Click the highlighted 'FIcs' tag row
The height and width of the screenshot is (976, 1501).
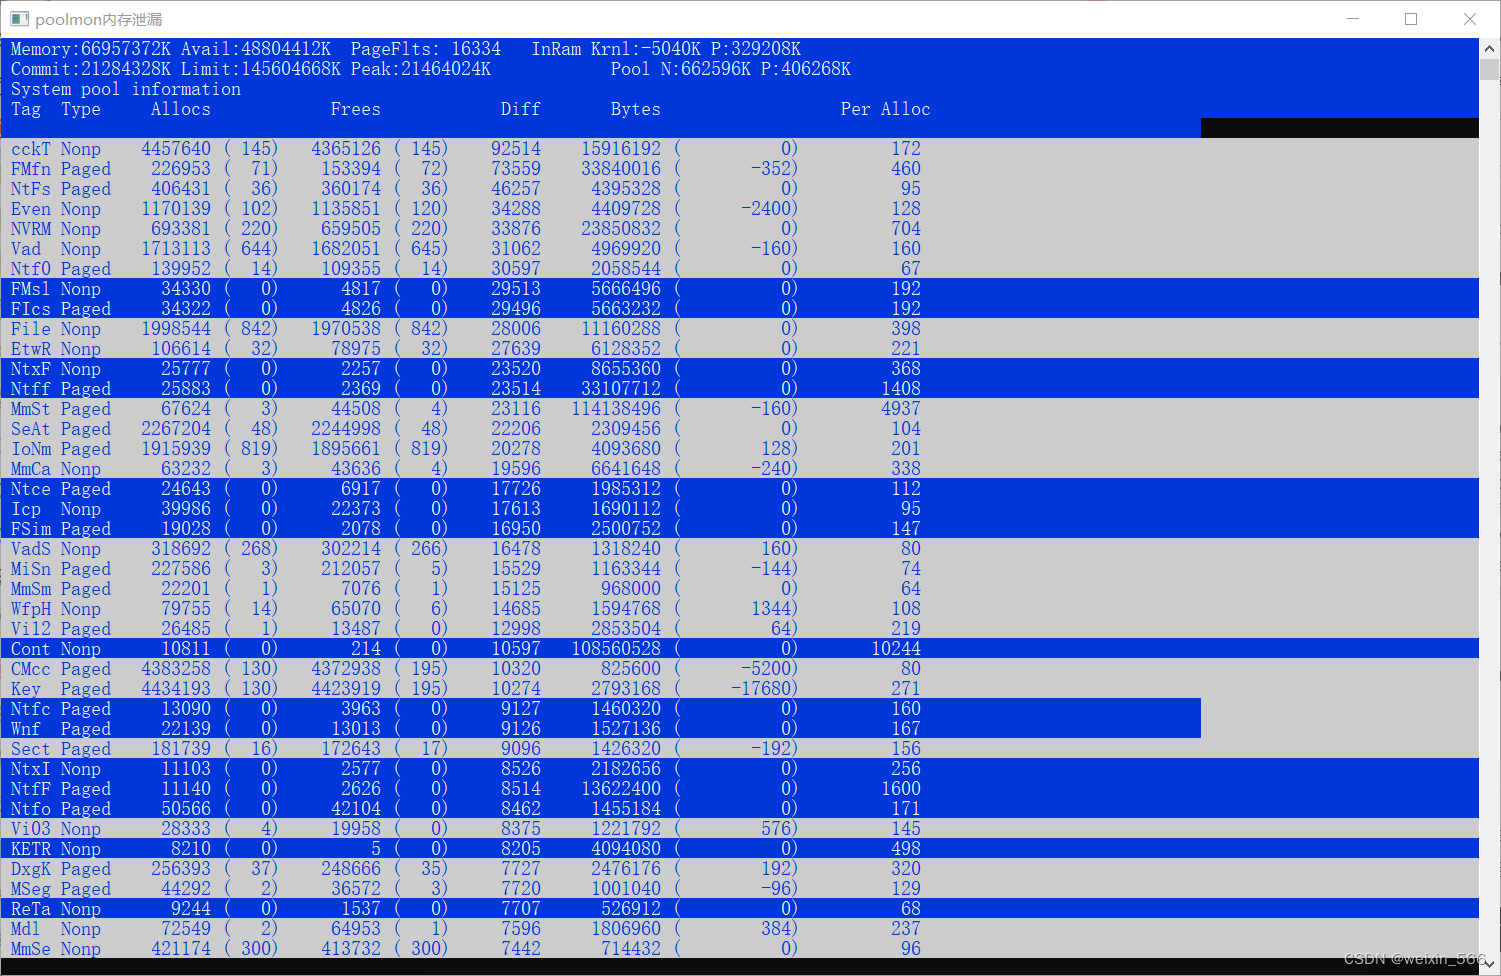click(x=740, y=308)
